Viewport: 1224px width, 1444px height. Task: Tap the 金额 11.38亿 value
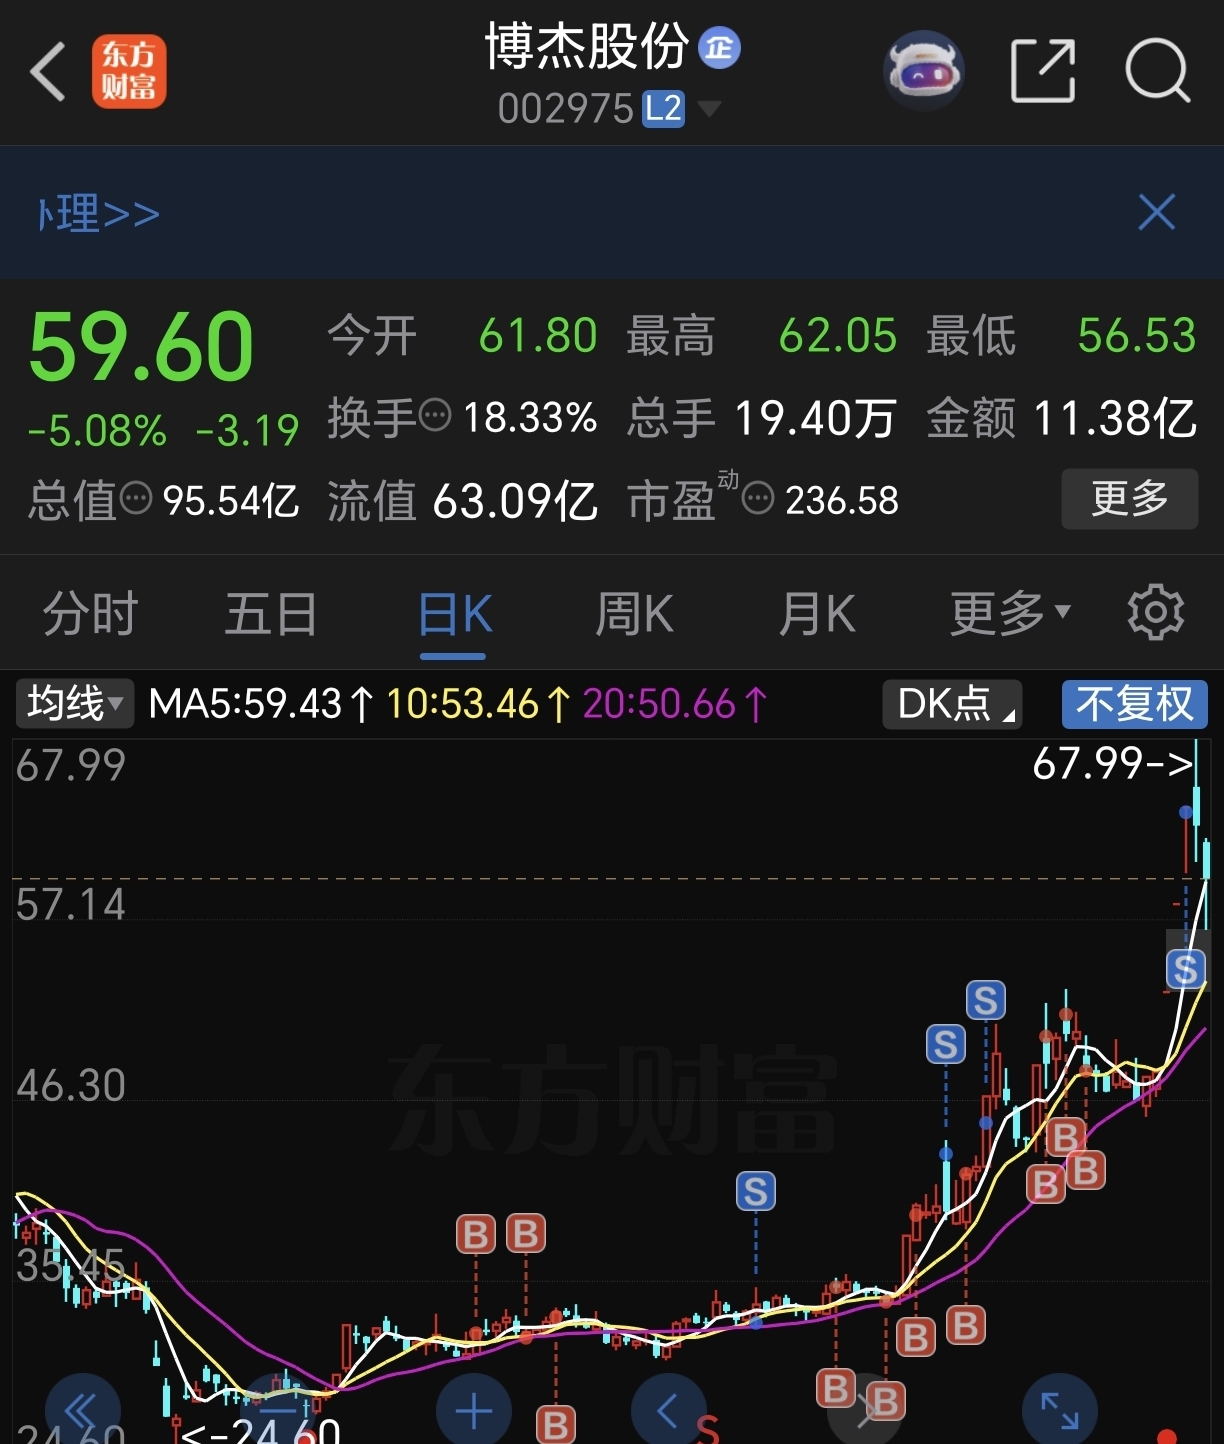[x=1115, y=417]
